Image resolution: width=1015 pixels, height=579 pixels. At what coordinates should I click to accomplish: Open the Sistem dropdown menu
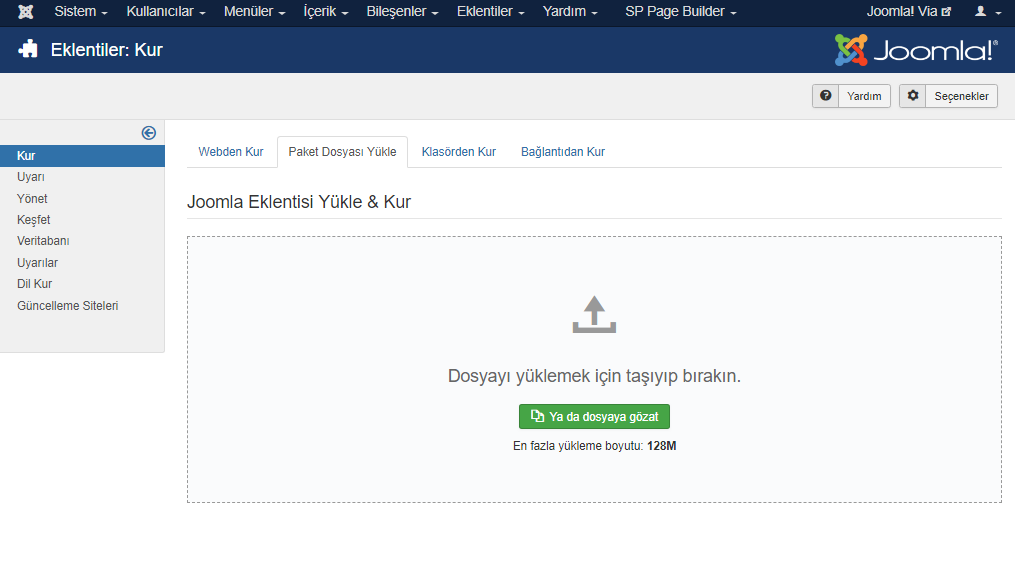[80, 12]
